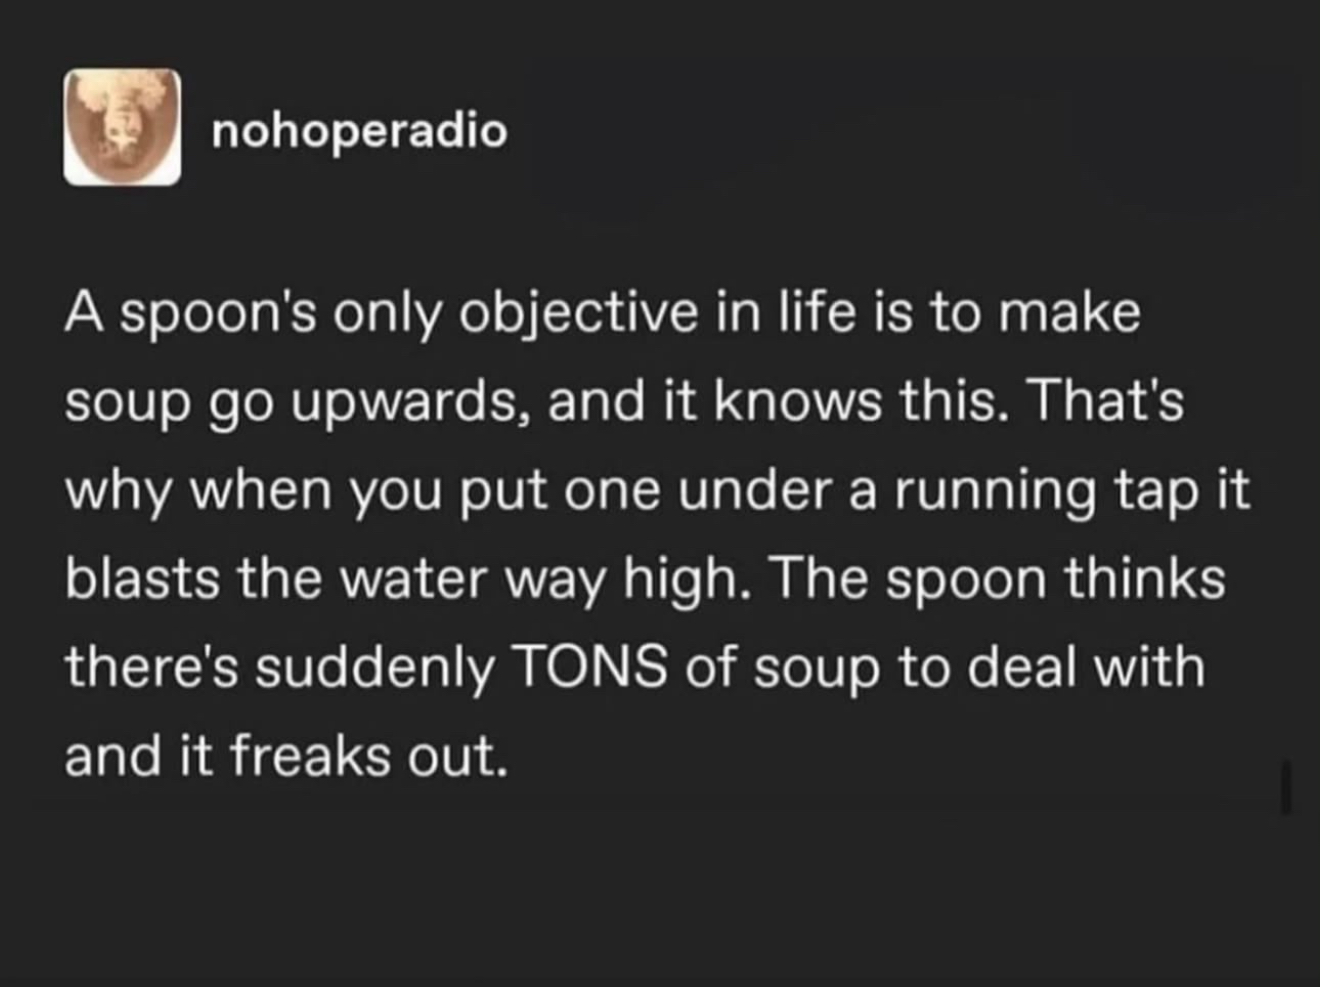
Task: Open the nohoperadio avatar image
Action: tap(122, 128)
